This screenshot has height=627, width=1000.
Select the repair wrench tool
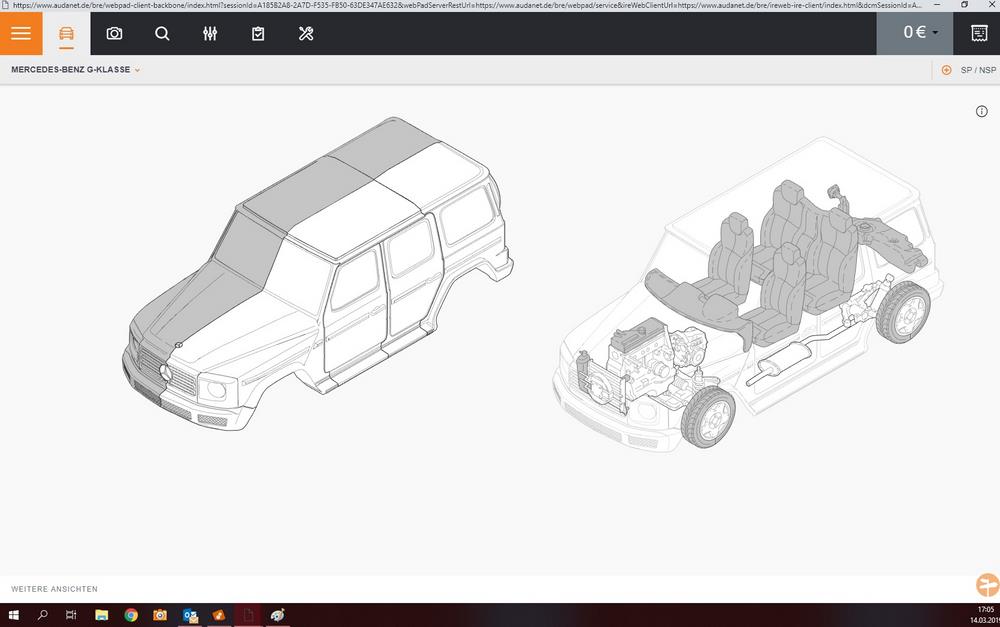coord(306,33)
